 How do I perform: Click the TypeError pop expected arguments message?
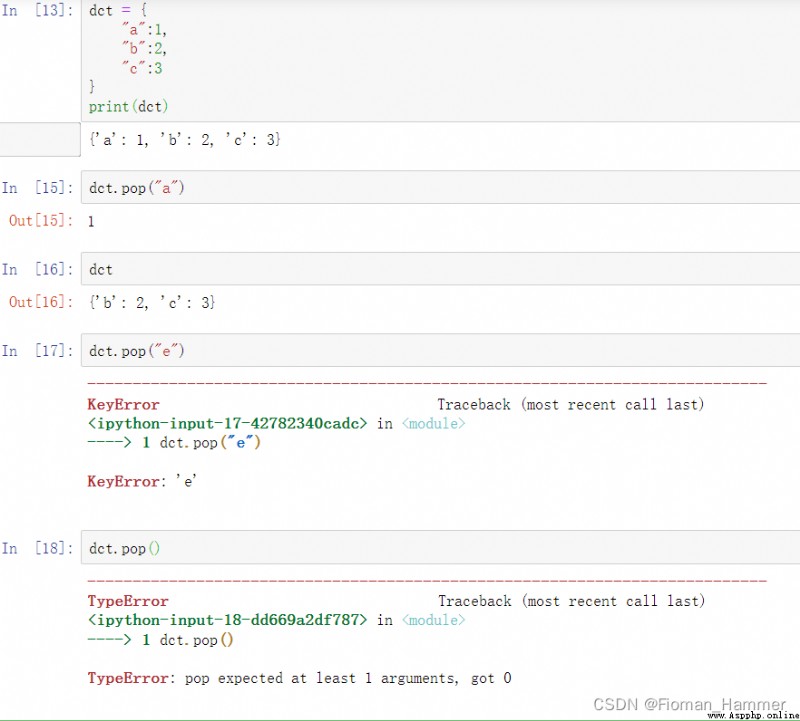tap(299, 678)
